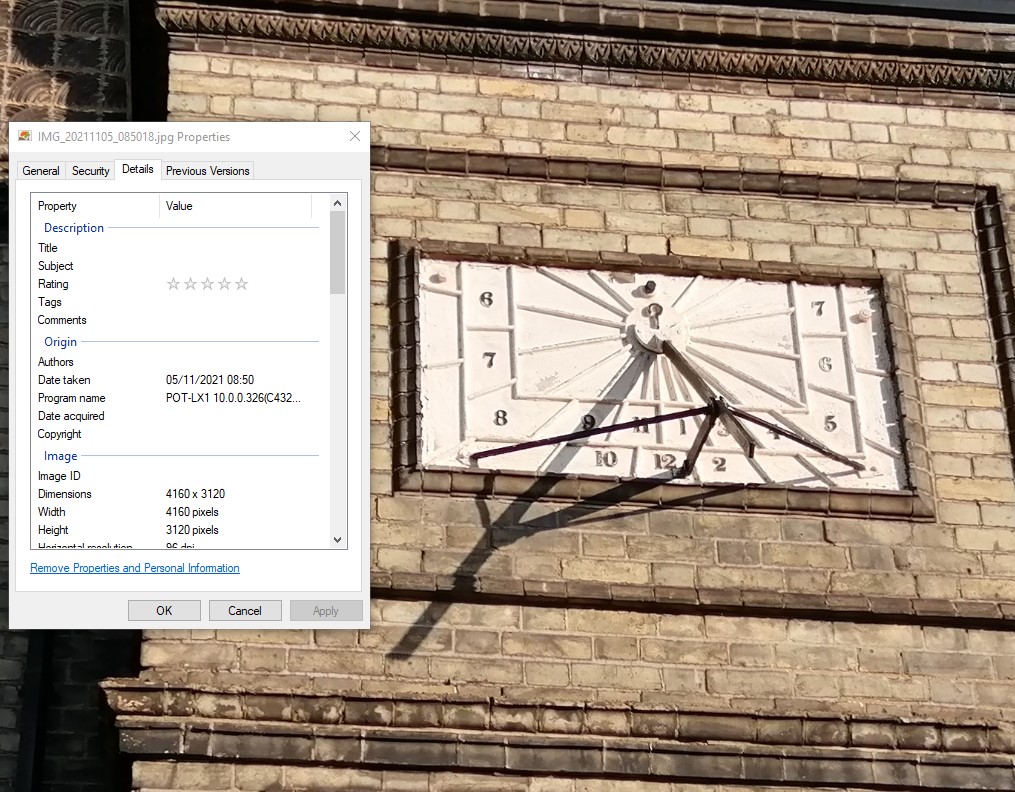Confirm changes with the OK button
1015x792 pixels.
[x=163, y=610]
